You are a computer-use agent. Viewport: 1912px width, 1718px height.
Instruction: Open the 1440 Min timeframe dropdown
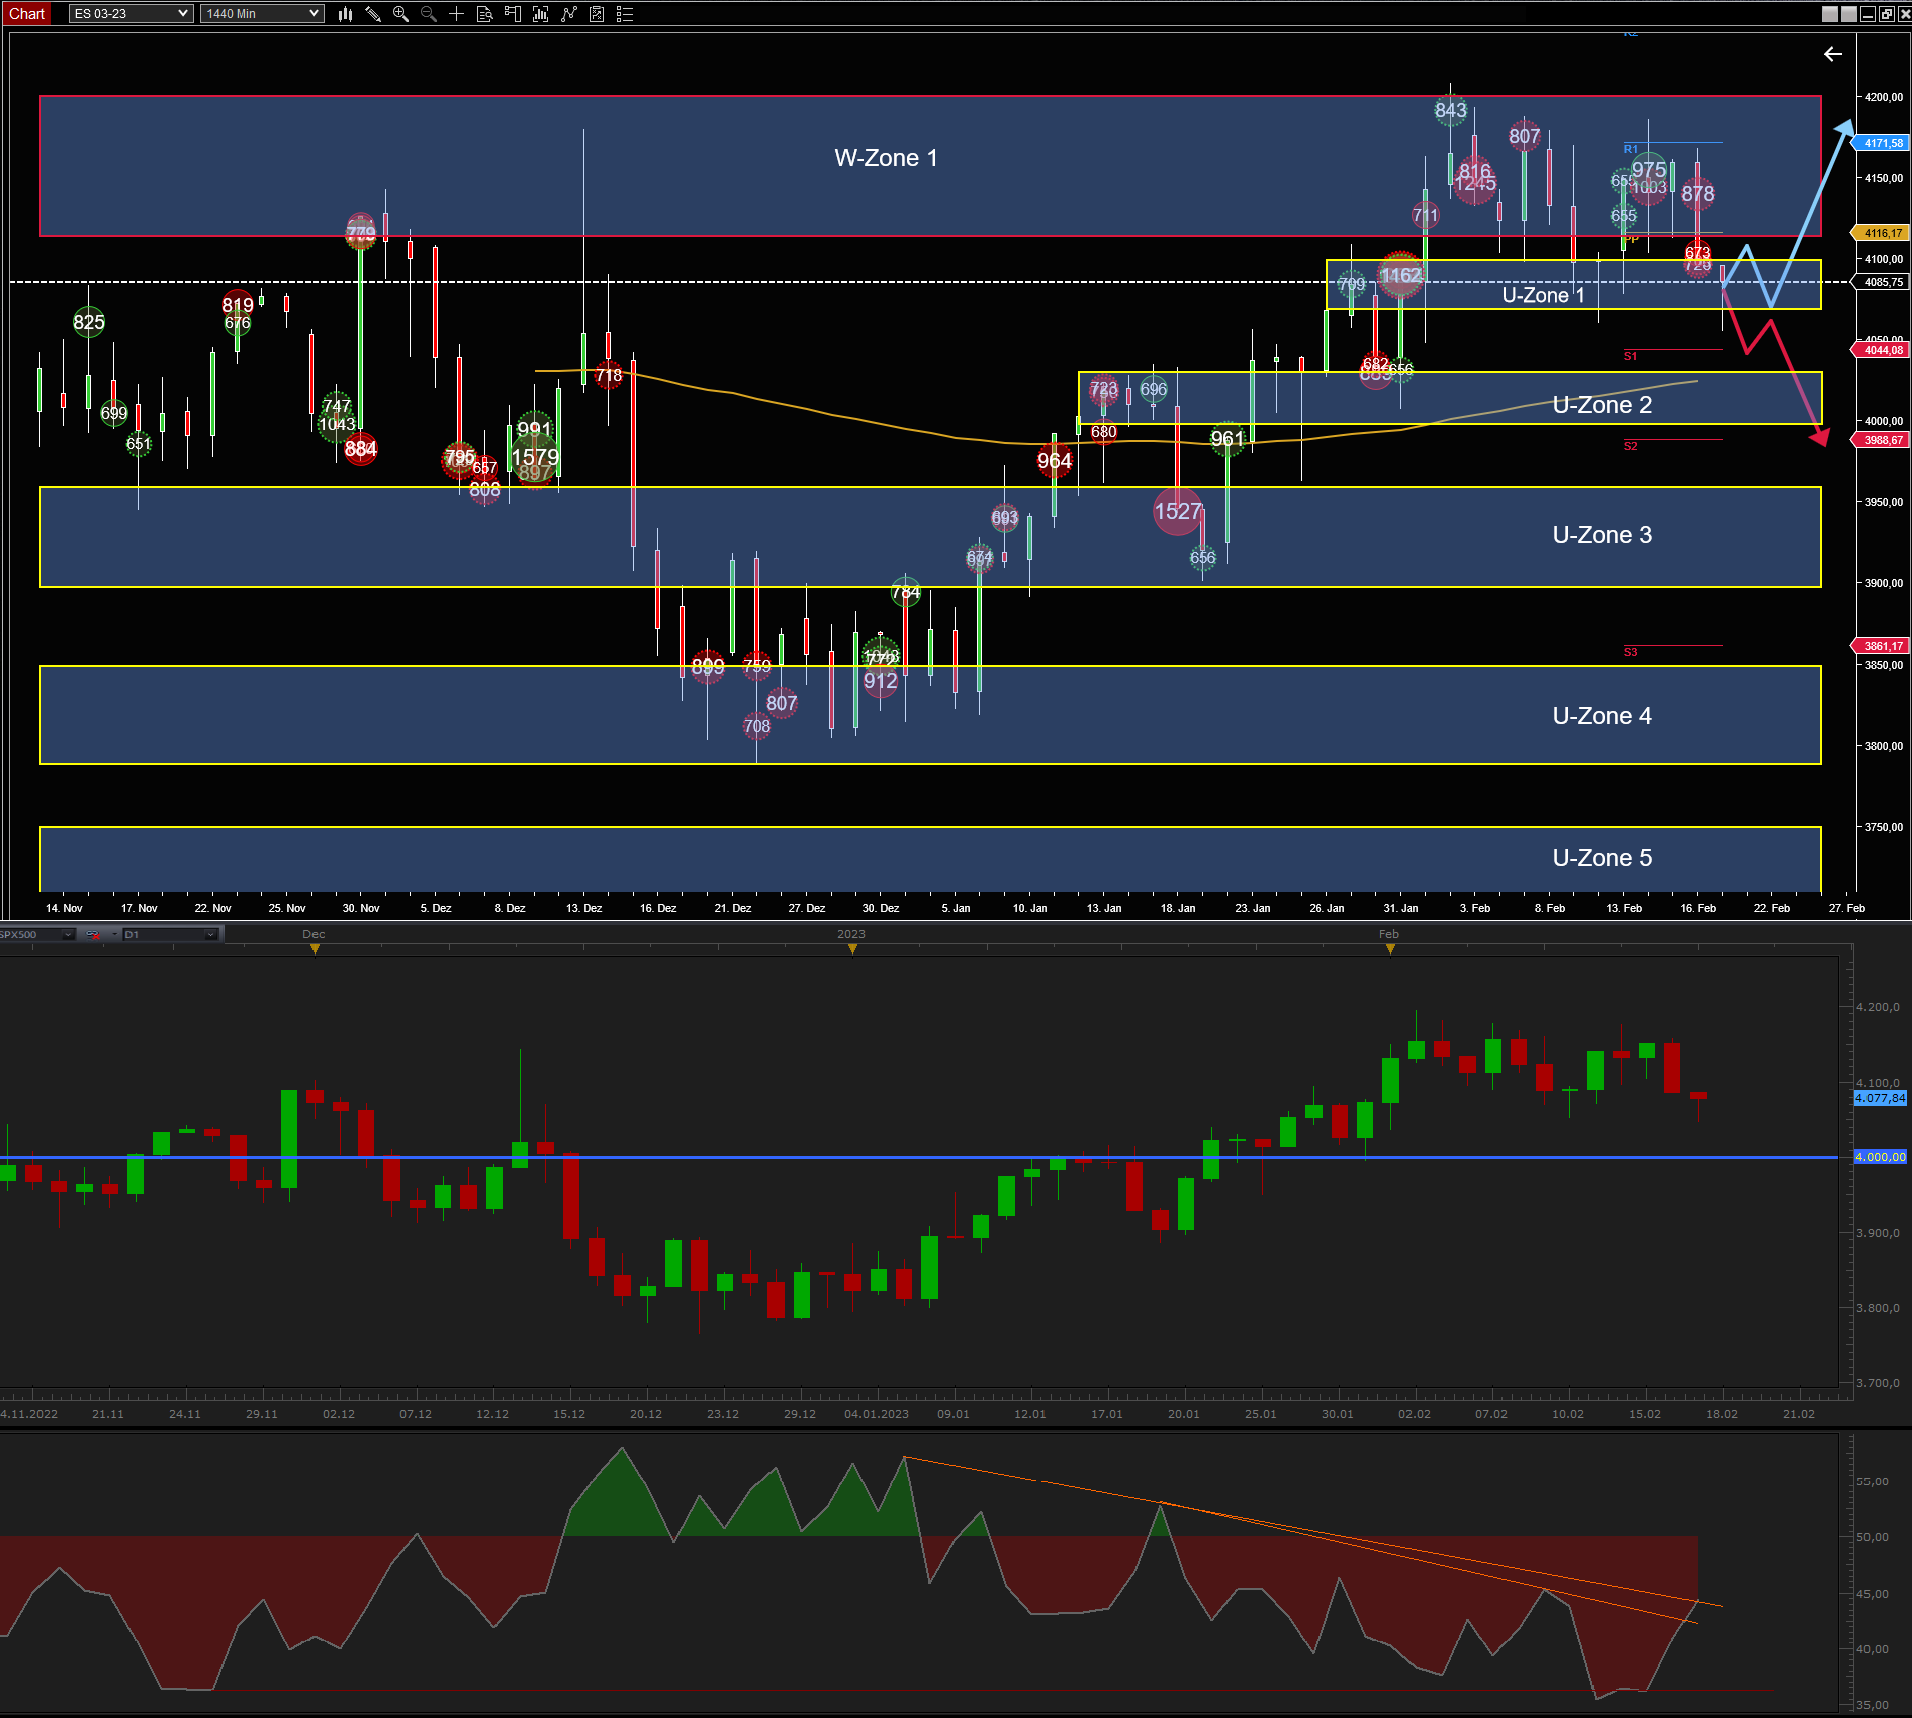(x=260, y=13)
